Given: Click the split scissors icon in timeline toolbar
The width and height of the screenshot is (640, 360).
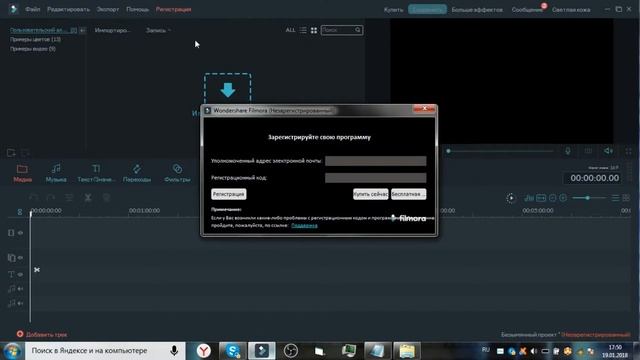Looking at the screenshot, I should click(x=88, y=198).
